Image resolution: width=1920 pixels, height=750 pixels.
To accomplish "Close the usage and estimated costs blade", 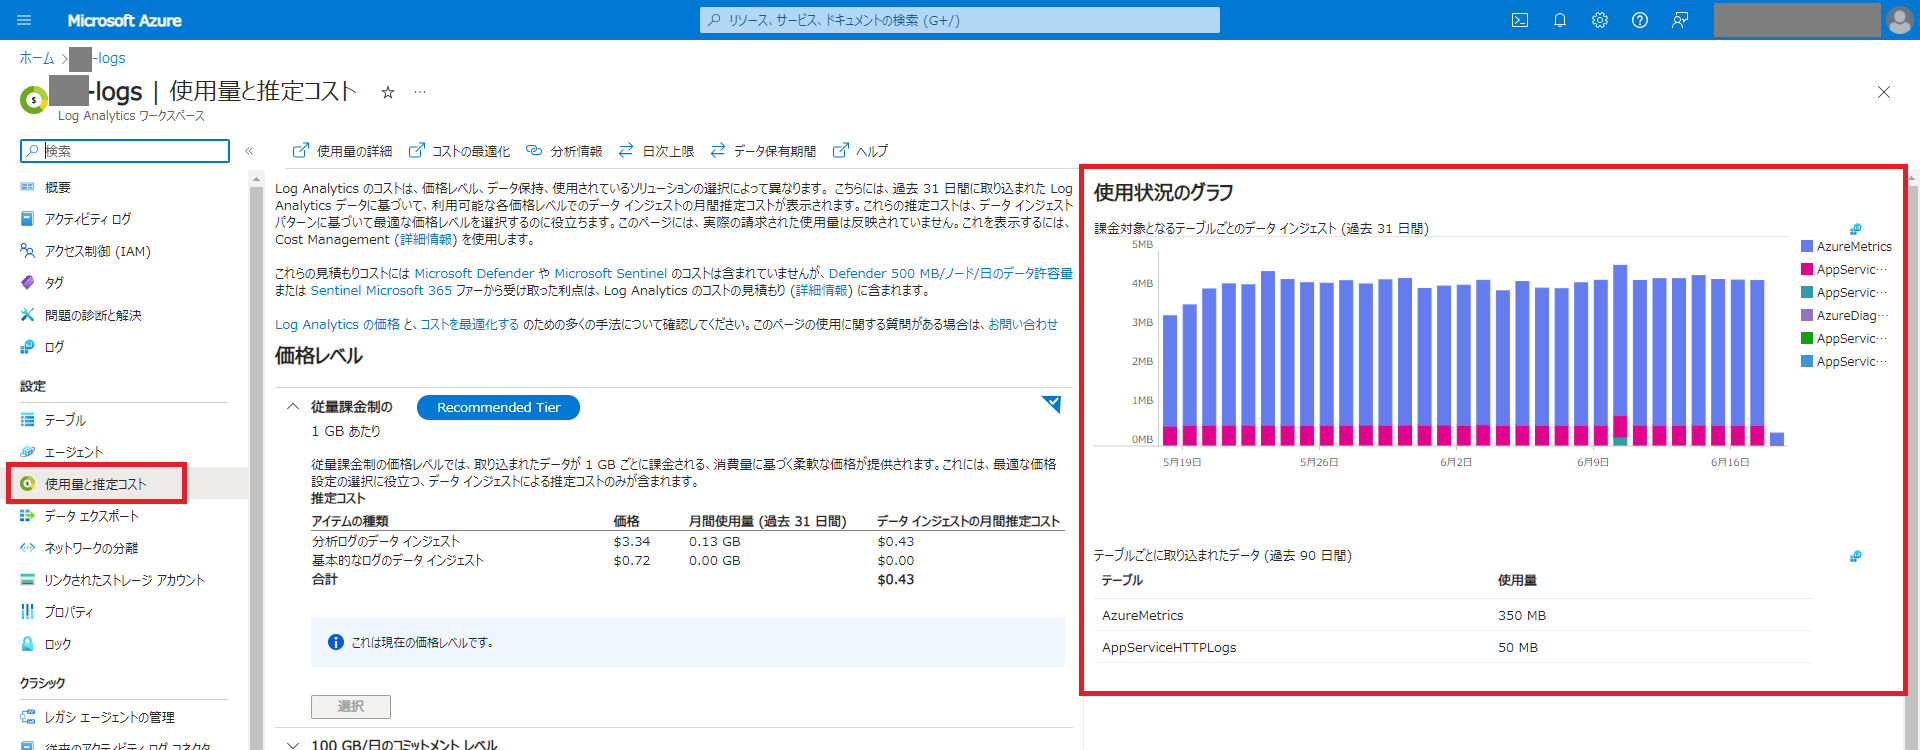I will coord(1884,92).
